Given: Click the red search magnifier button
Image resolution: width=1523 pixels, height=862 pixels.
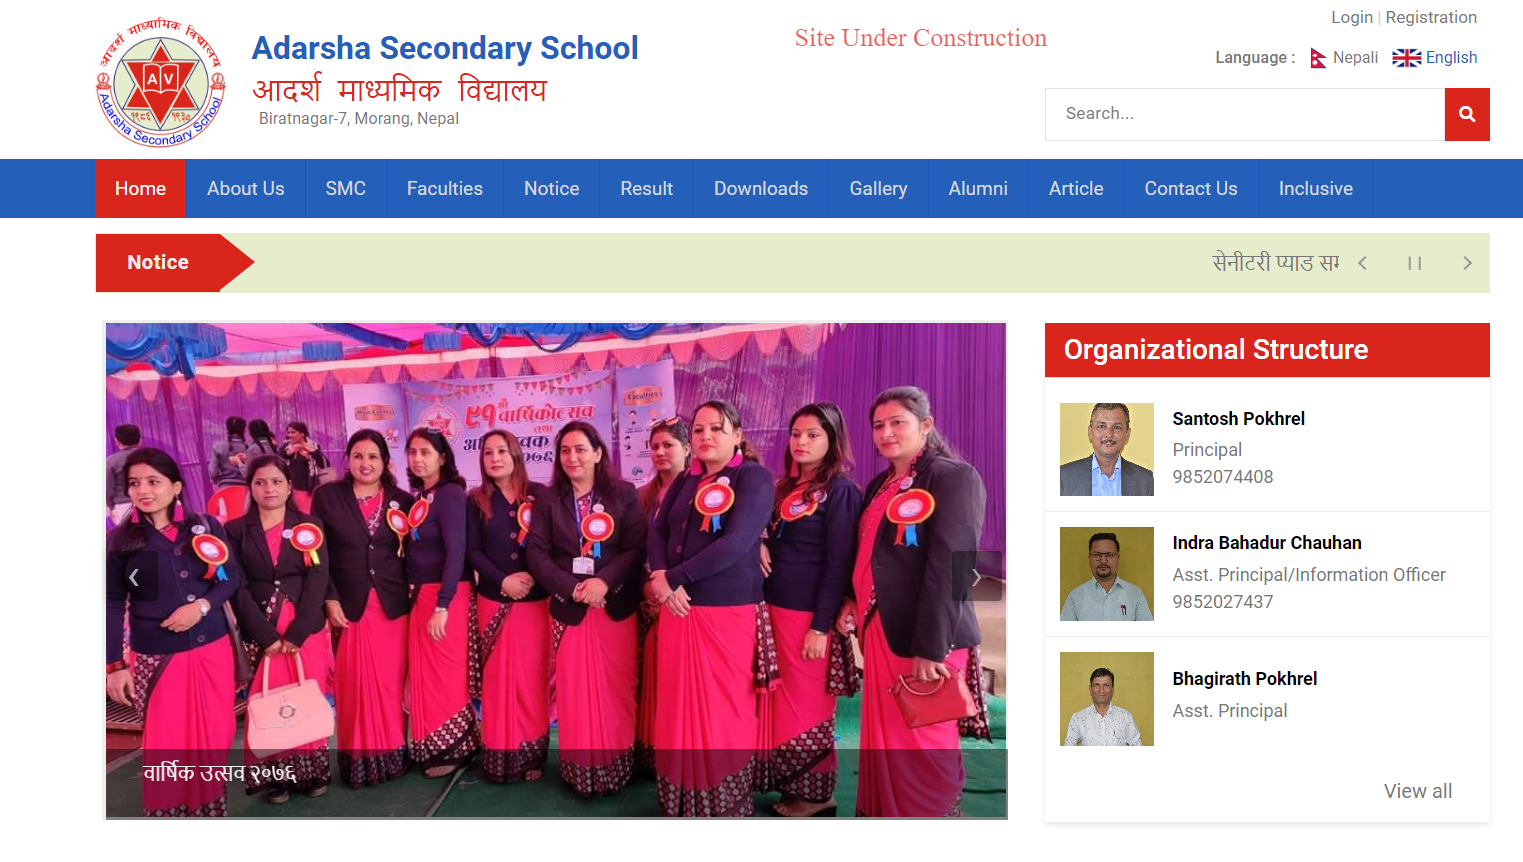Looking at the screenshot, I should pos(1467,114).
